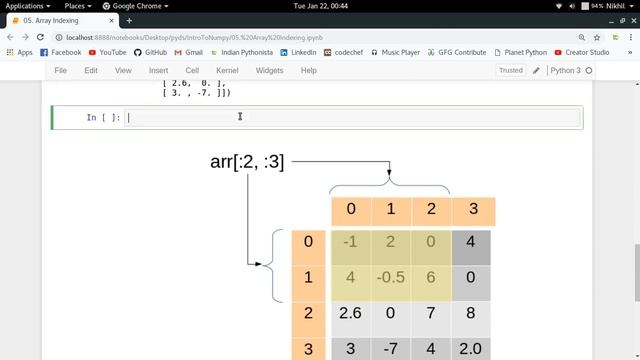The image size is (640, 360).
Task: Open the Jupyter Insert menu
Action: point(158,70)
